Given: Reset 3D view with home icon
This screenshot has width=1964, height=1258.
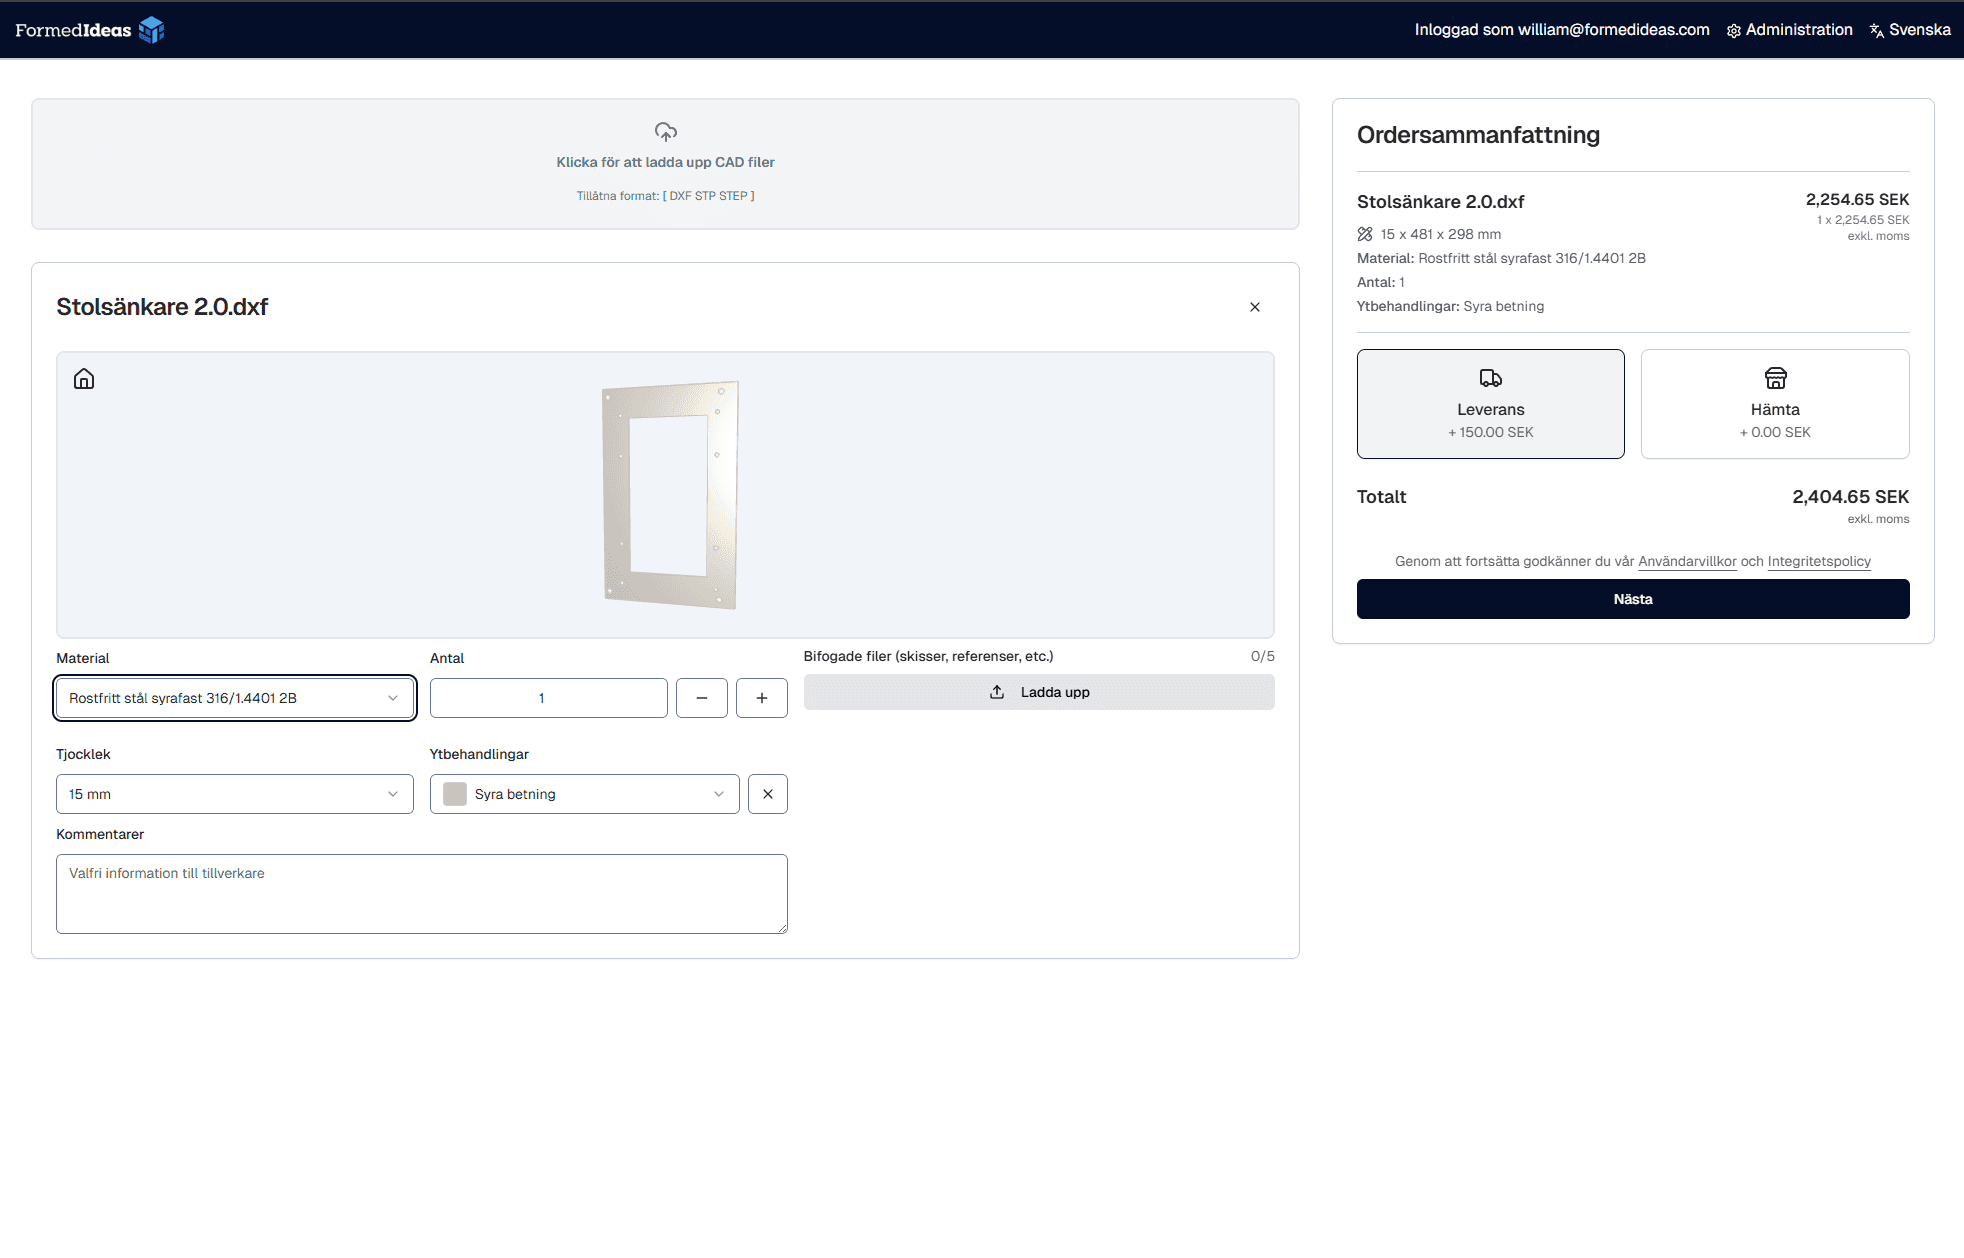Looking at the screenshot, I should pyautogui.click(x=84, y=379).
